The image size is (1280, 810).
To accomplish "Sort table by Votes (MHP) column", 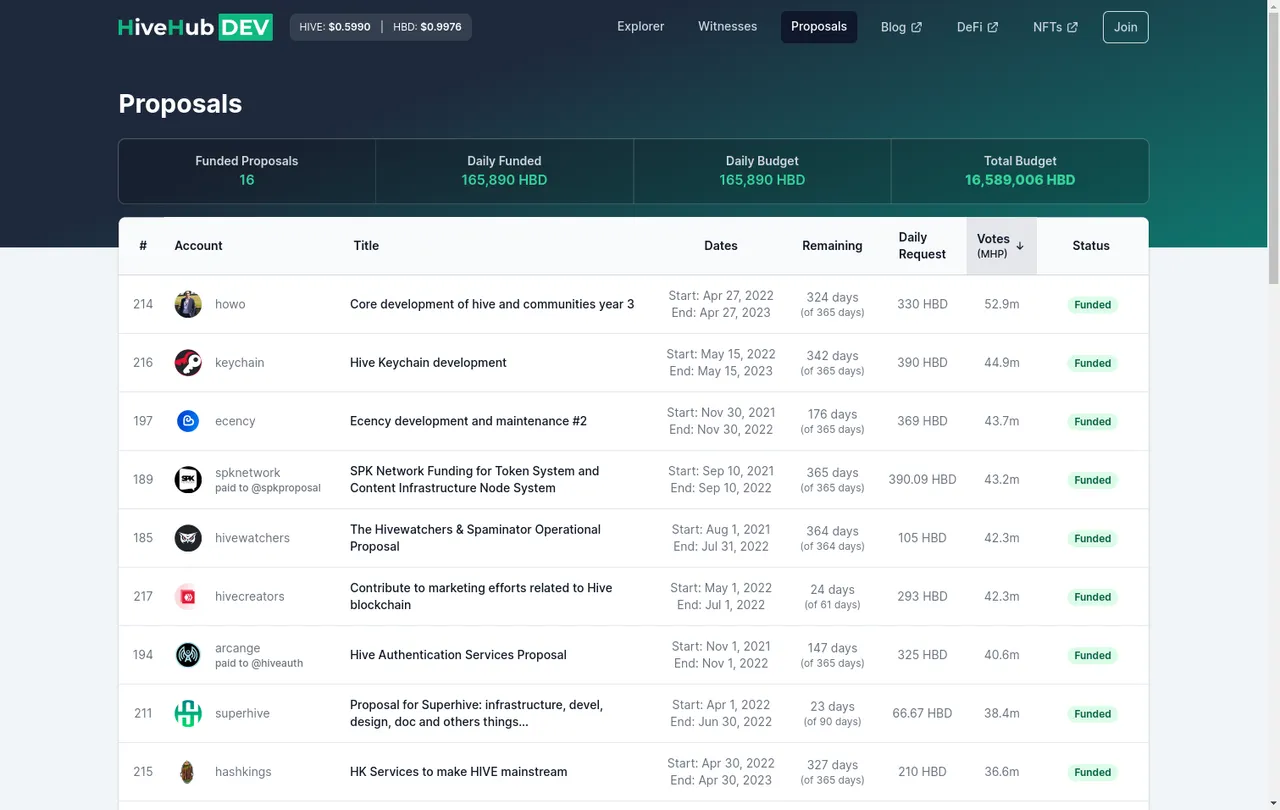I will [1001, 246].
